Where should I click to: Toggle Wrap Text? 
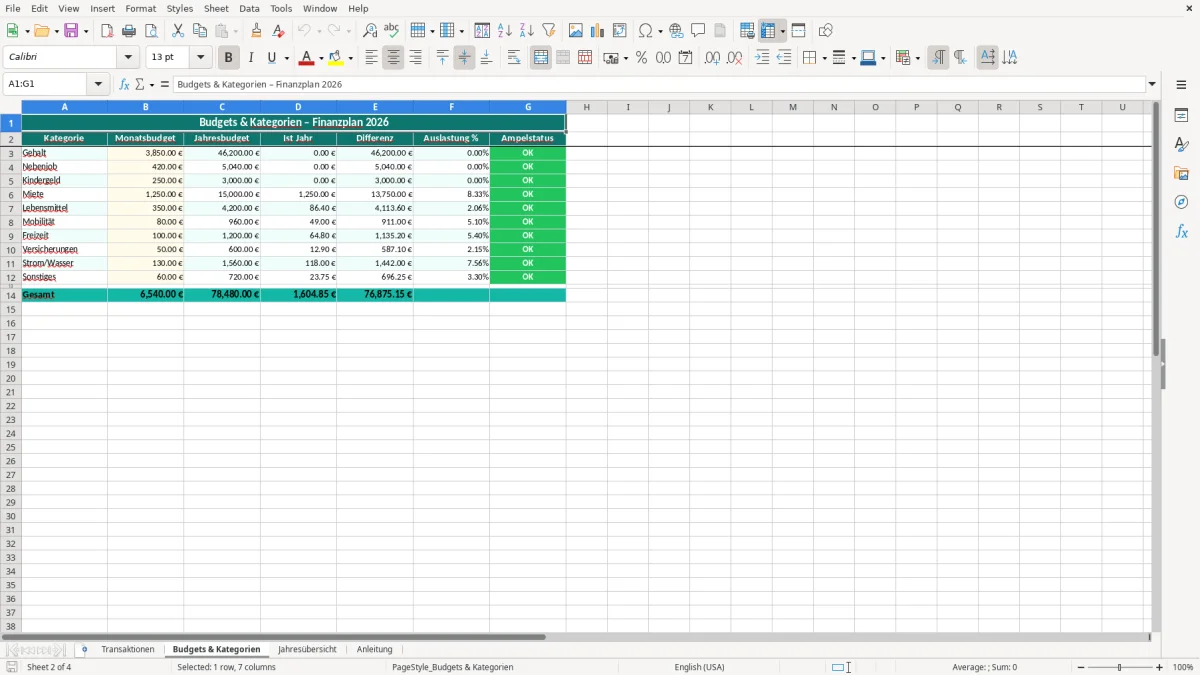(514, 58)
